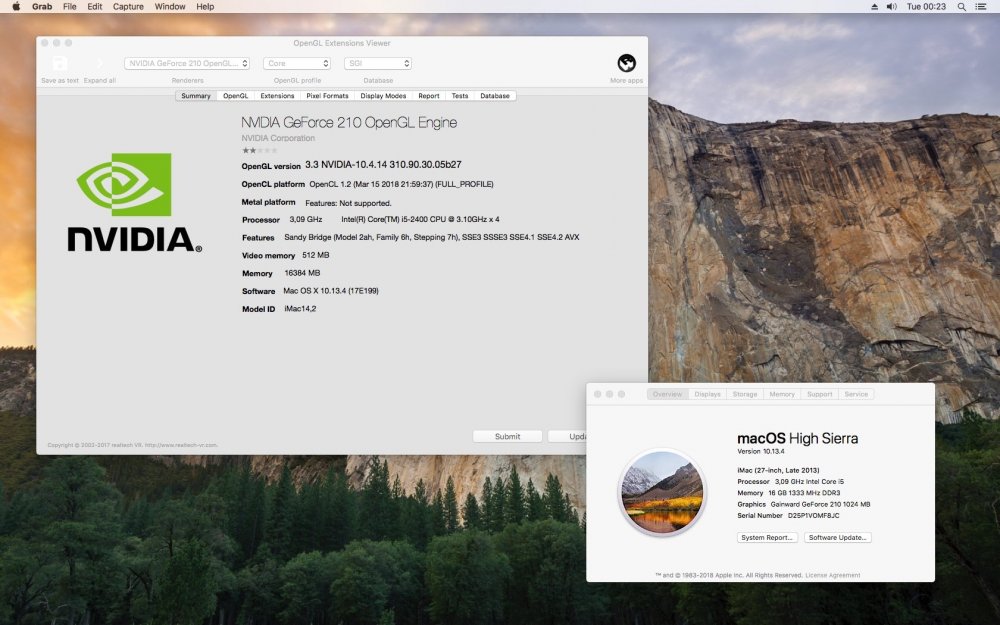Select Memory tab in About This Mac
The height and width of the screenshot is (625, 1000).
(782, 394)
